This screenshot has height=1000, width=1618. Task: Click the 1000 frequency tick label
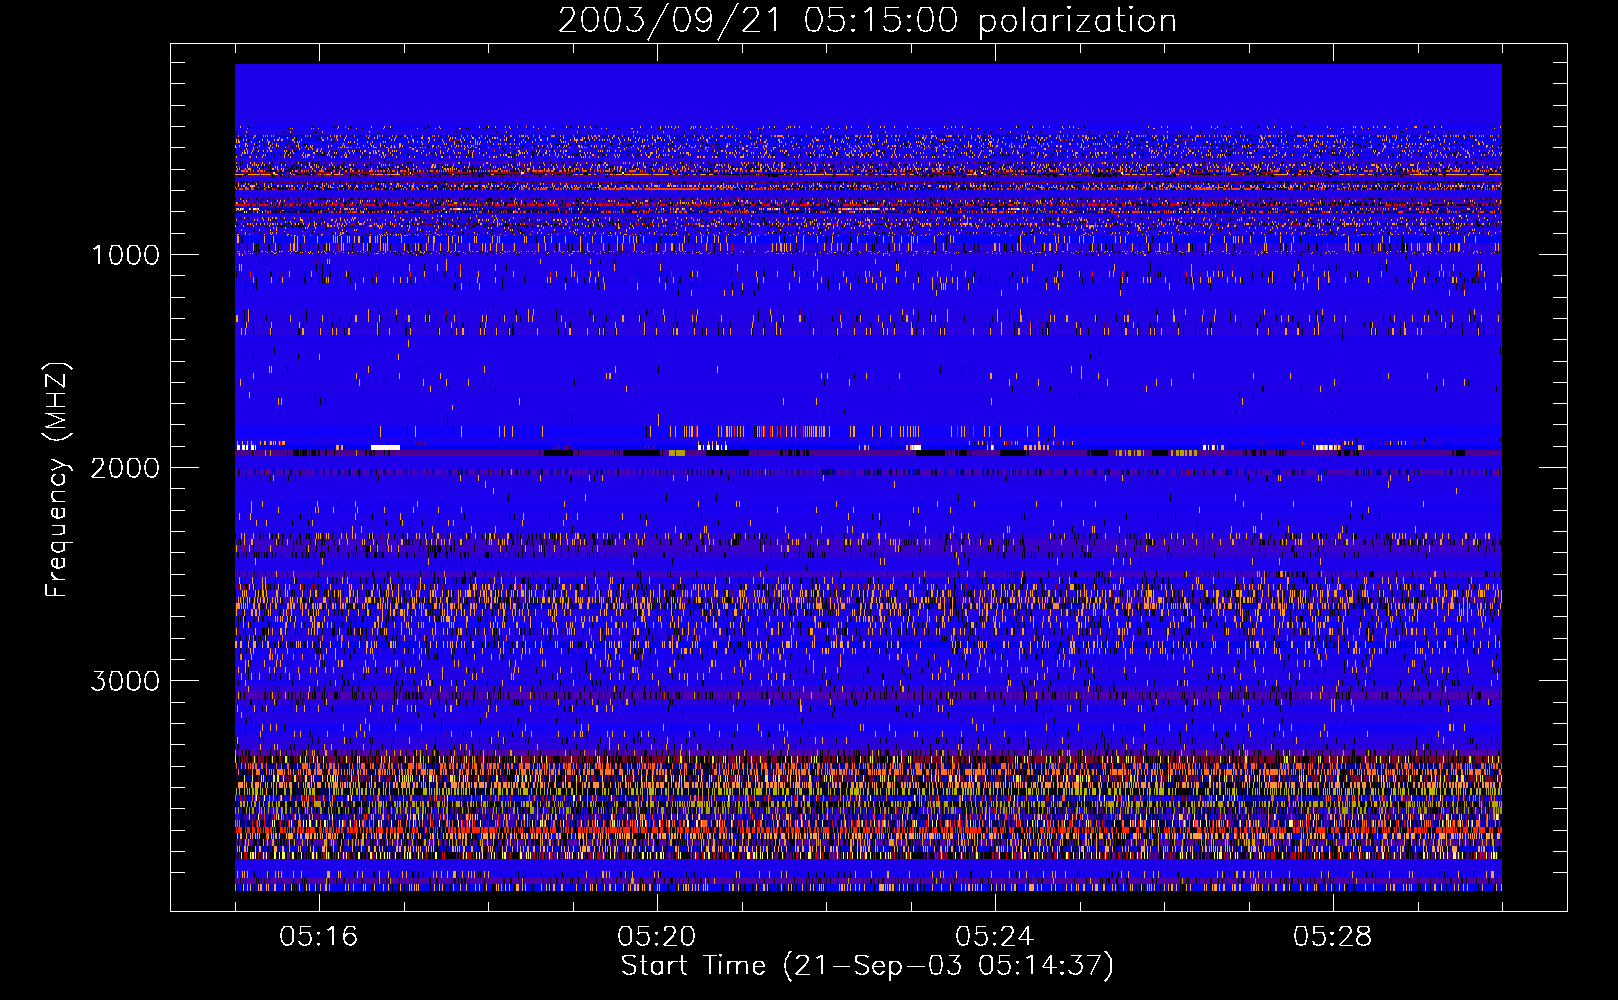[x=125, y=255]
